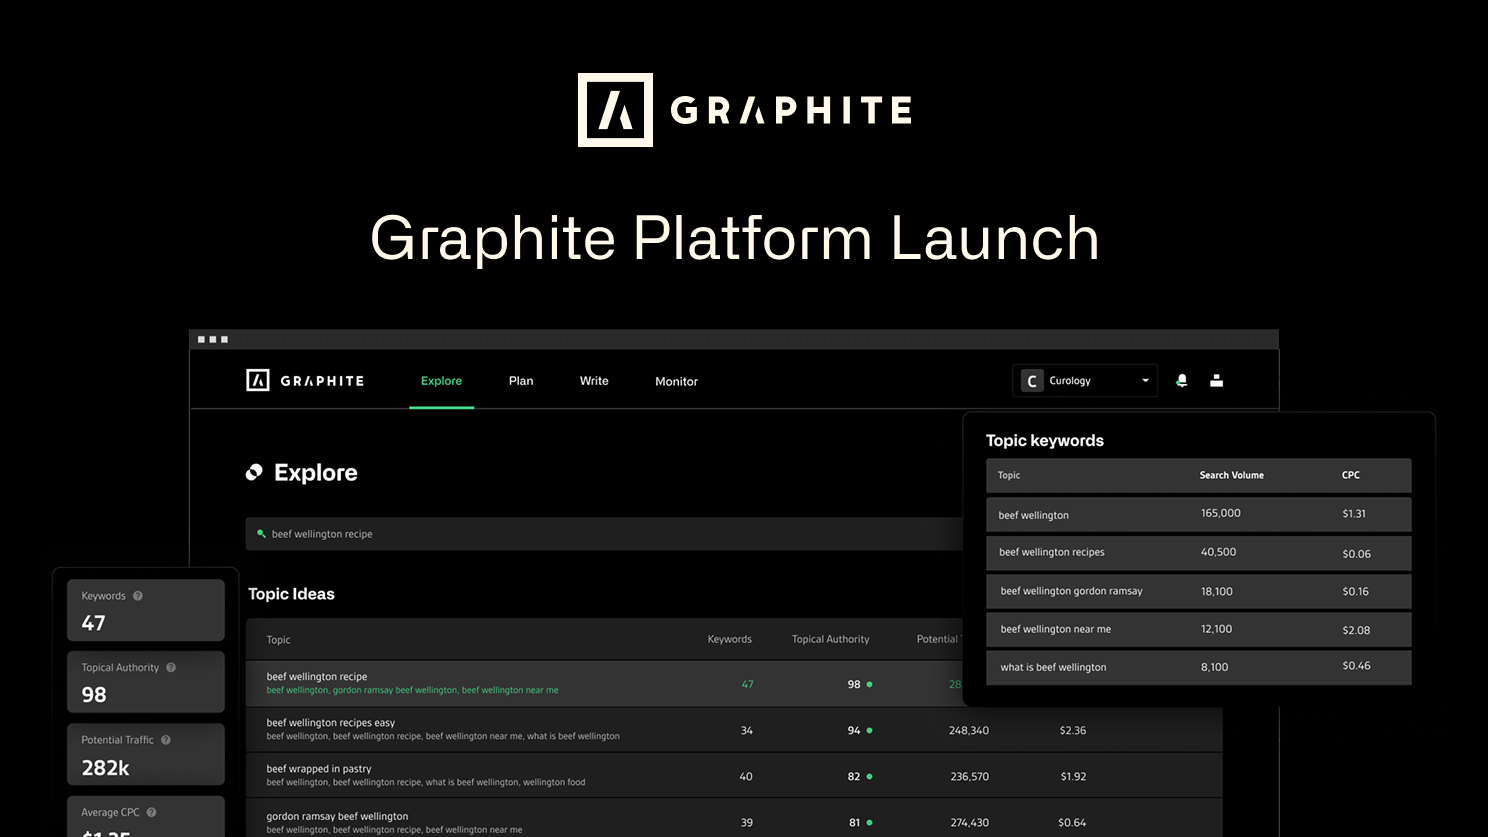Open the Curology workspace dropdown
Image resolution: width=1488 pixels, height=837 pixels.
click(x=1145, y=380)
